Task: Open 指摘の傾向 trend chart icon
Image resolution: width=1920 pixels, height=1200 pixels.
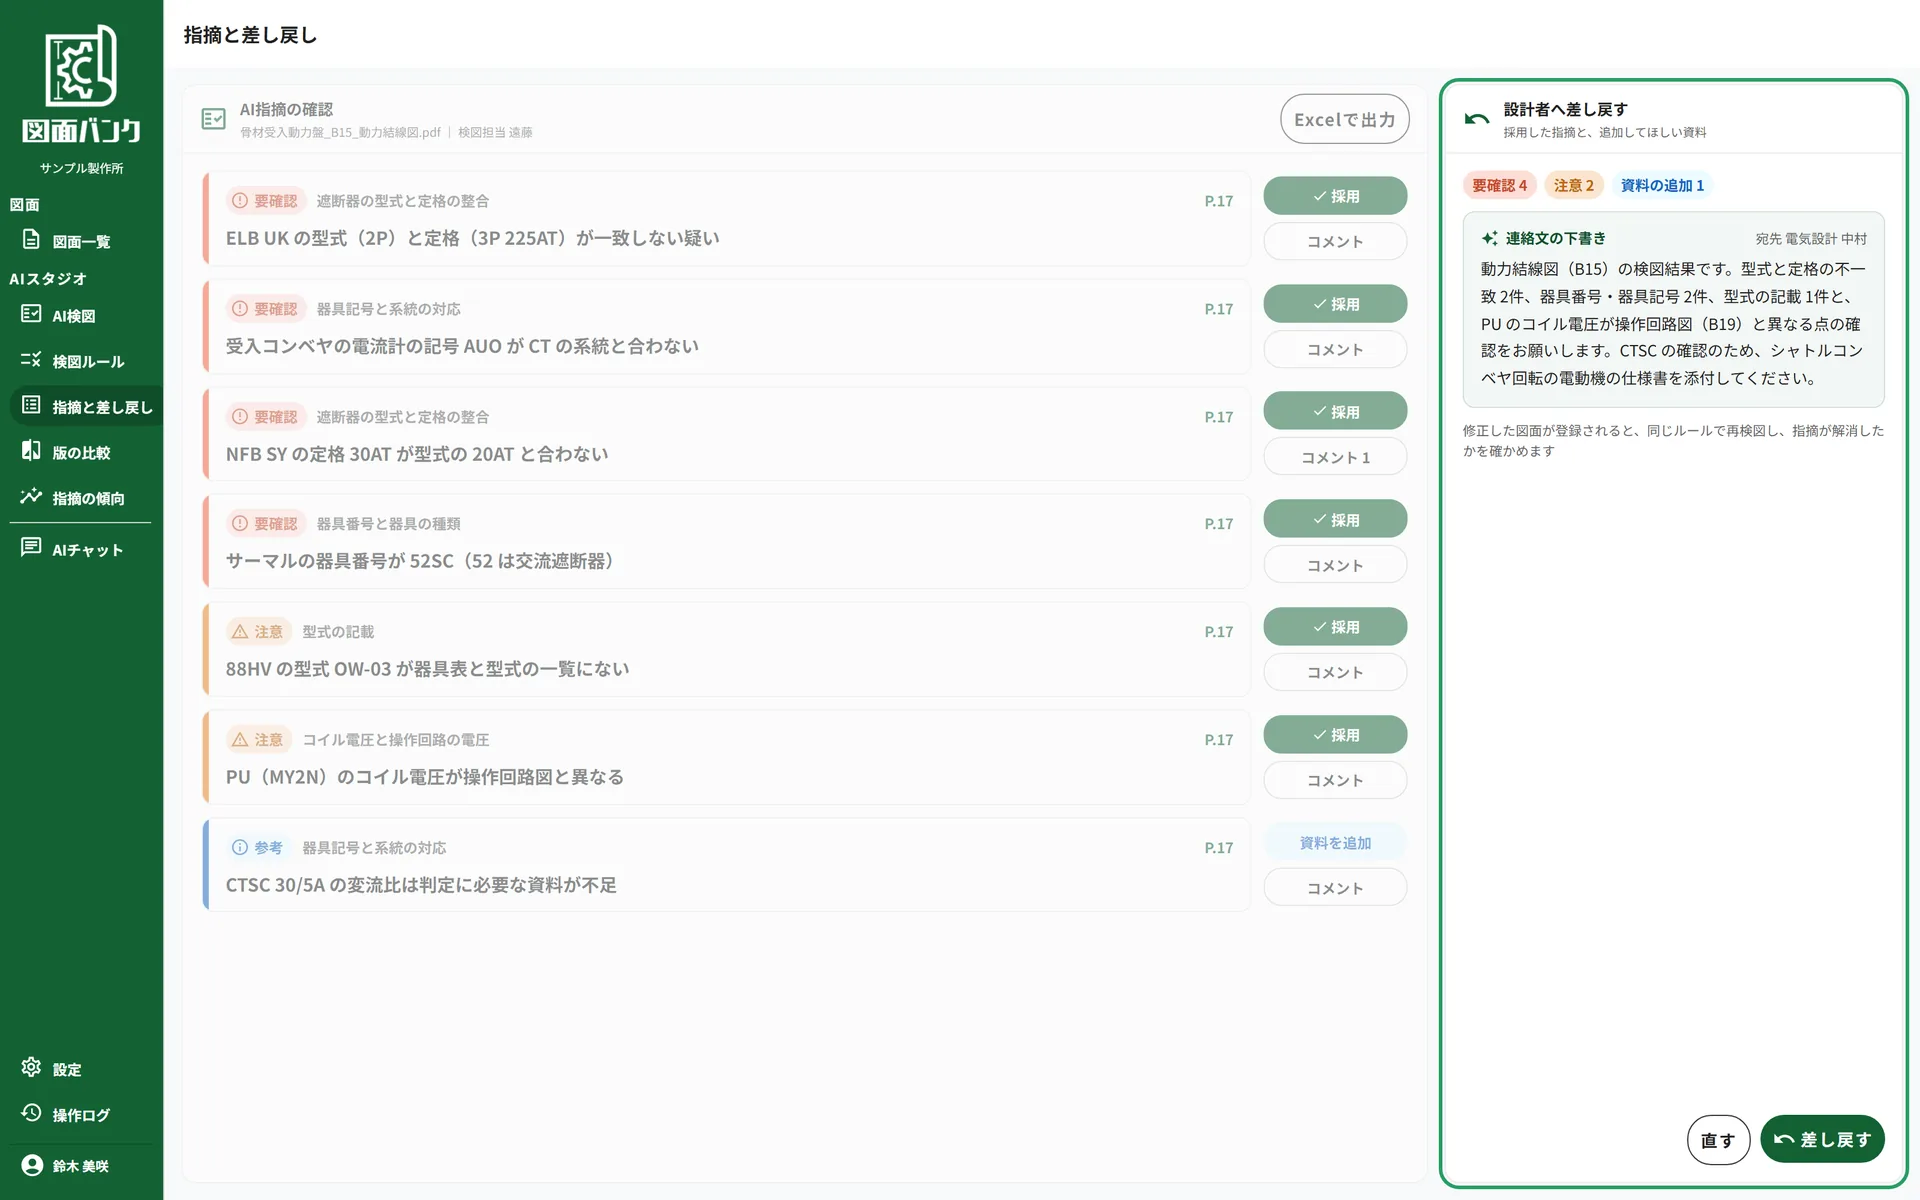Action: click(x=31, y=497)
